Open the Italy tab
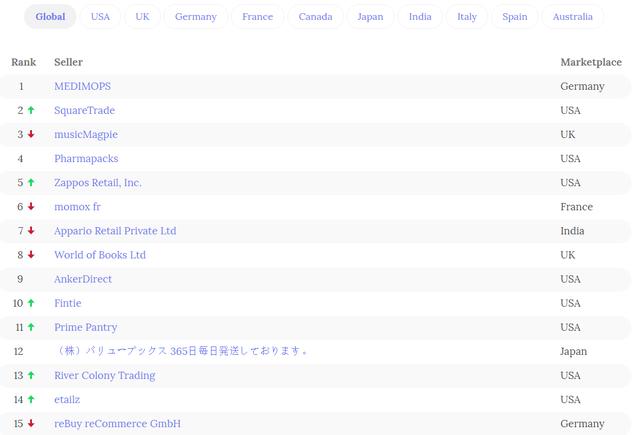 coord(467,17)
